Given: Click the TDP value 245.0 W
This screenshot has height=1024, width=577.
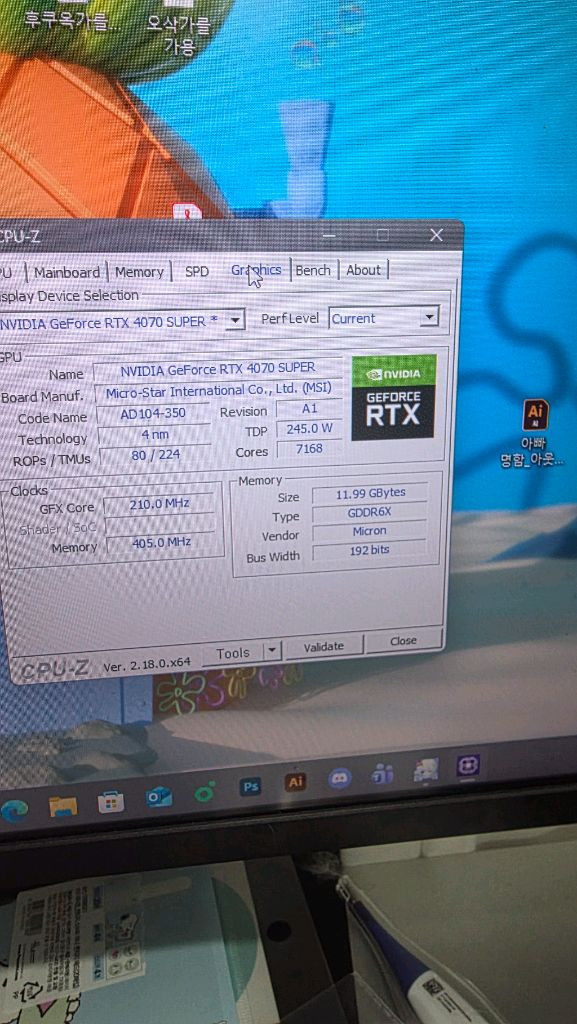Looking at the screenshot, I should tap(309, 429).
